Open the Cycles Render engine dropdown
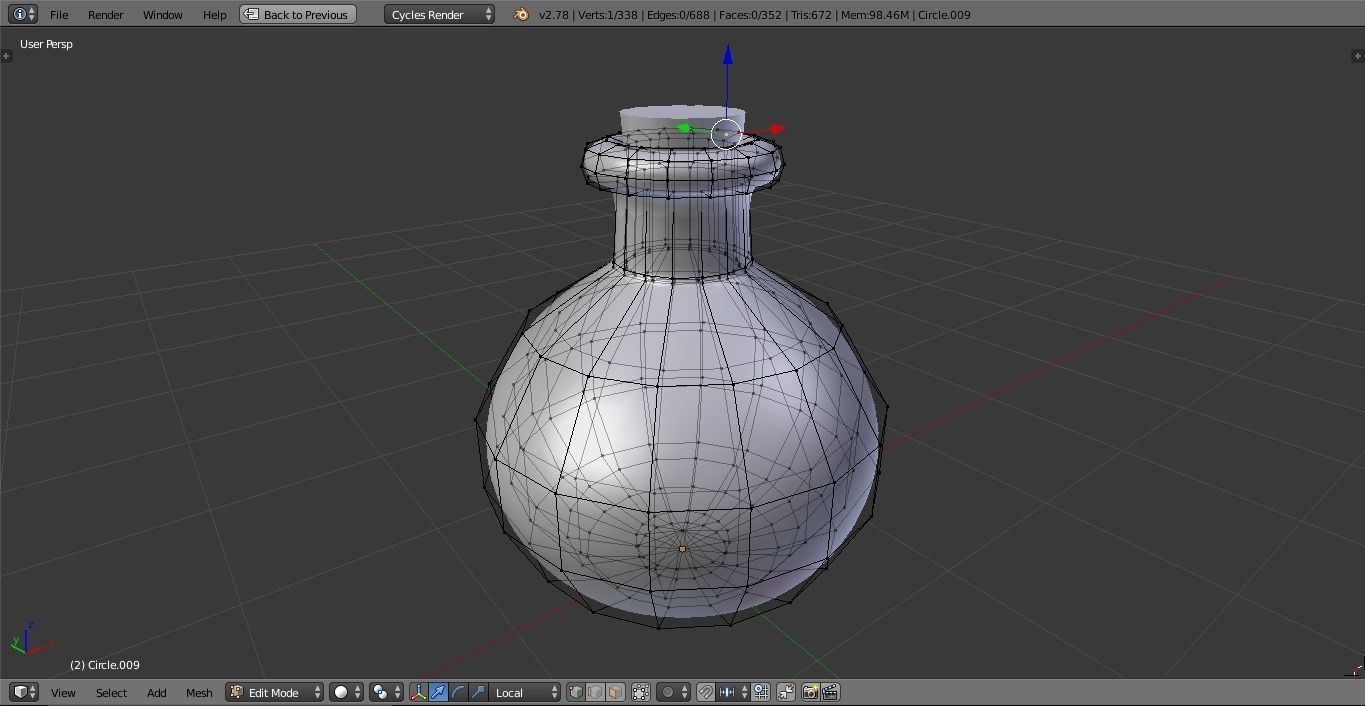The image size is (1365, 706). click(x=440, y=15)
